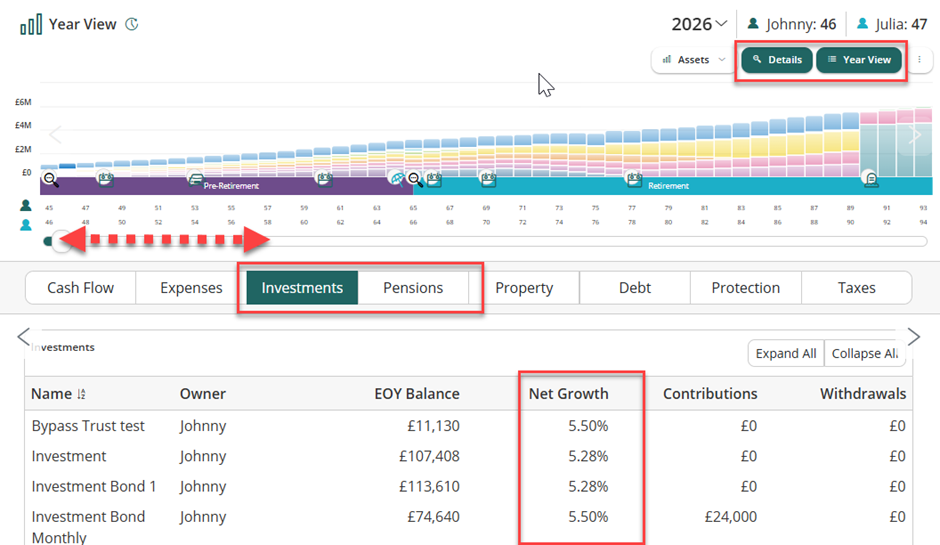The height and width of the screenshot is (545, 940).
Task: Toggle the Year View button
Action: [x=859, y=60]
